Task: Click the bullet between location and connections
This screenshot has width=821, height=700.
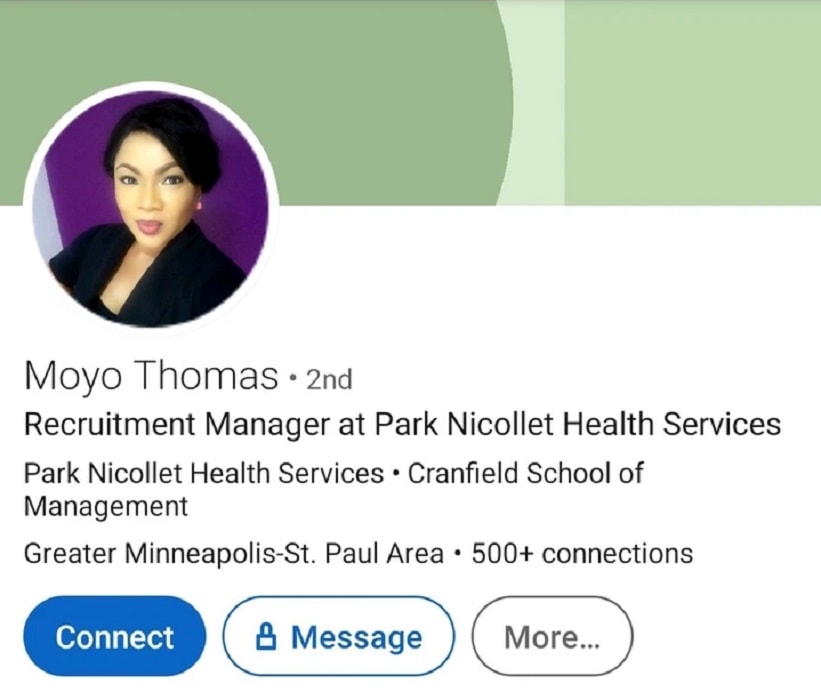Action: (458, 553)
